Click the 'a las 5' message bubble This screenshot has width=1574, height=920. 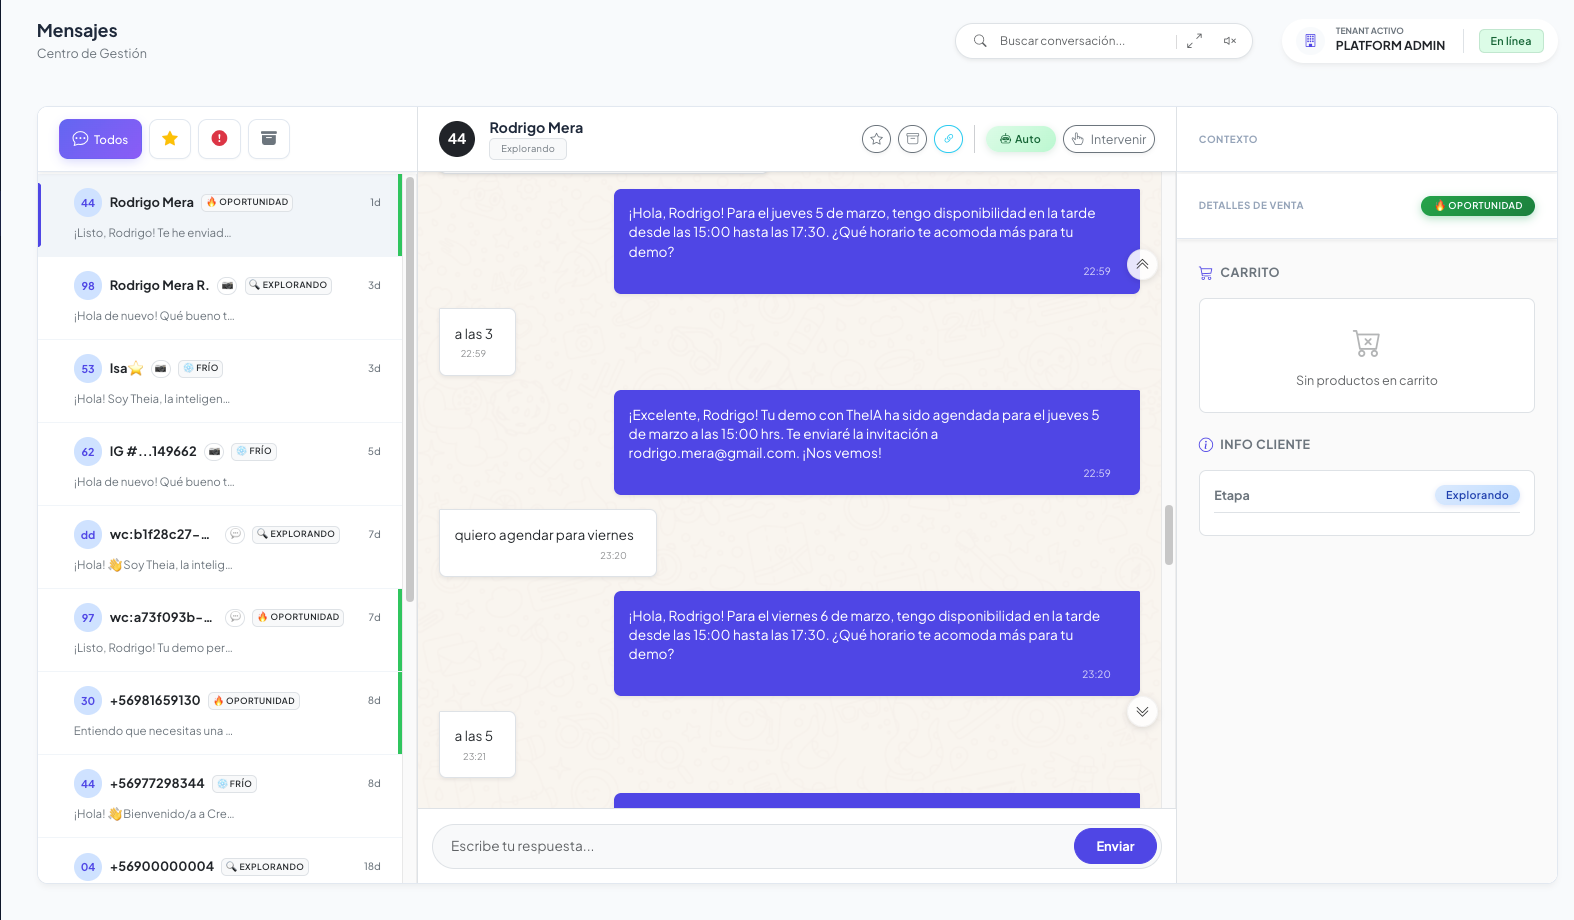[477, 744]
